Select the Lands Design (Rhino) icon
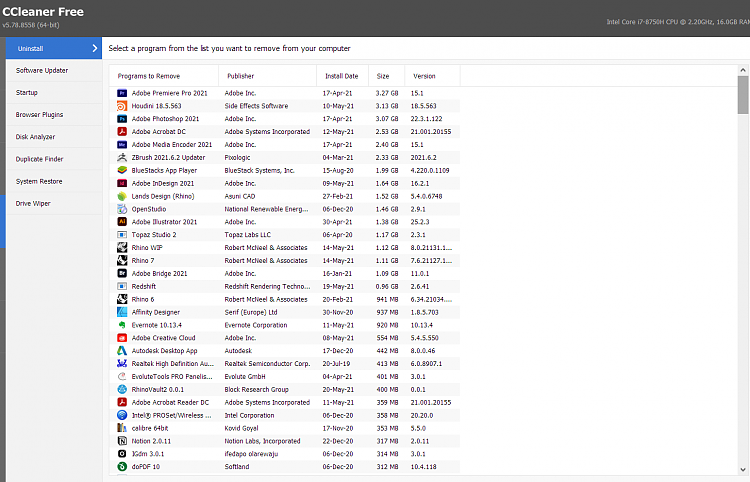 point(122,196)
